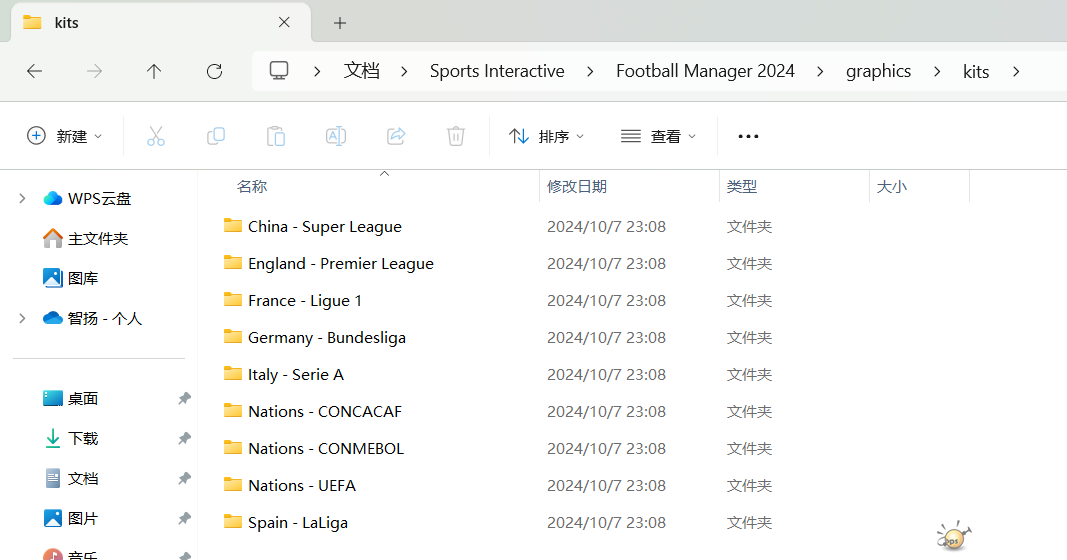The height and width of the screenshot is (560, 1067).
Task: Click Football Manager 2024 in address path
Action: coord(705,71)
